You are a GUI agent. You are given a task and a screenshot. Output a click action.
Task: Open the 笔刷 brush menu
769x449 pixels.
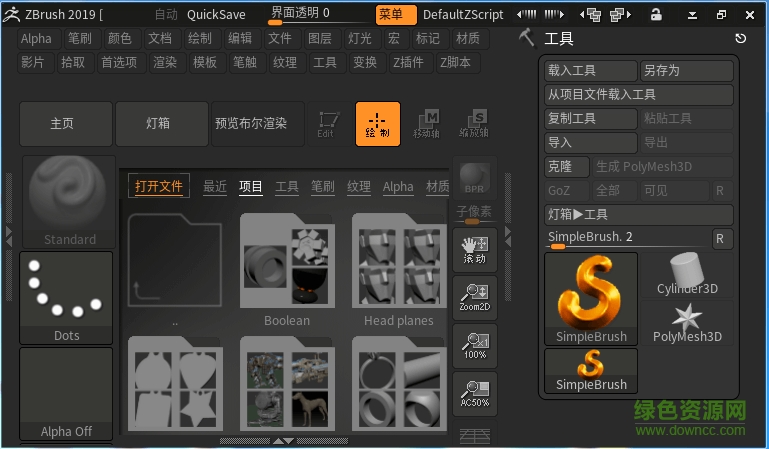[80, 39]
